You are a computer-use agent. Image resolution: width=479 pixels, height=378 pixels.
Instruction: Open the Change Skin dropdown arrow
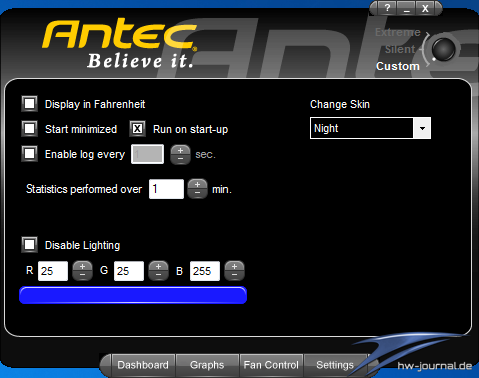[x=422, y=128]
